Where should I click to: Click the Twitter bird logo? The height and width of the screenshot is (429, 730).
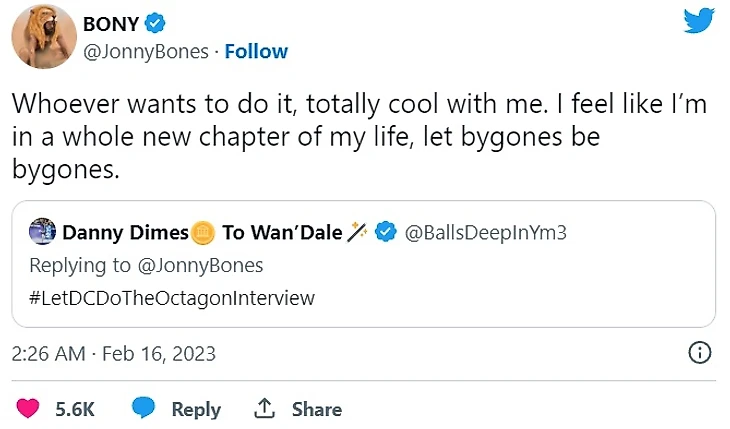[x=699, y=22]
